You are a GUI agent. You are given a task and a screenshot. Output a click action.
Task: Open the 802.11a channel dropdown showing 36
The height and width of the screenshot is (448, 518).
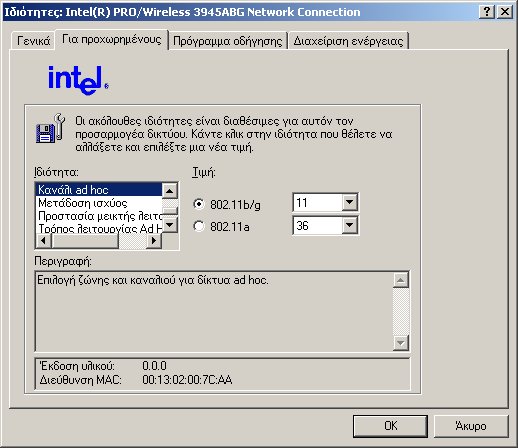click(325, 225)
